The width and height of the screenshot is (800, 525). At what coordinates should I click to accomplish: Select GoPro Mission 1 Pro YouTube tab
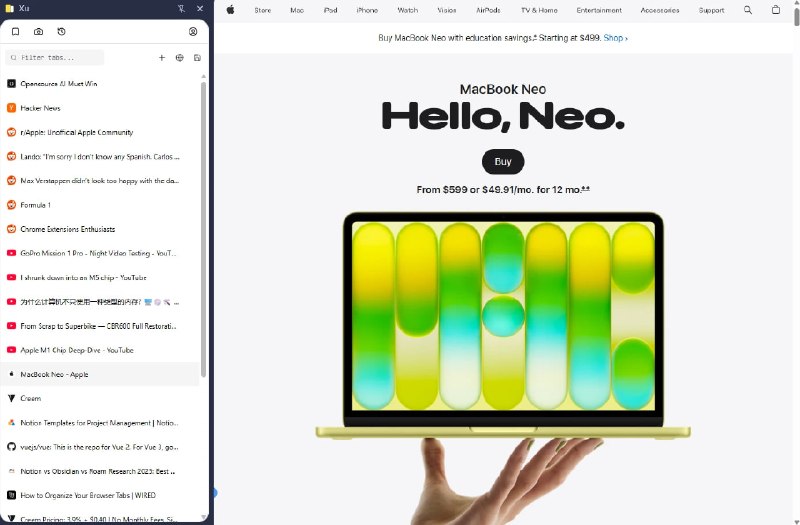pos(100,253)
